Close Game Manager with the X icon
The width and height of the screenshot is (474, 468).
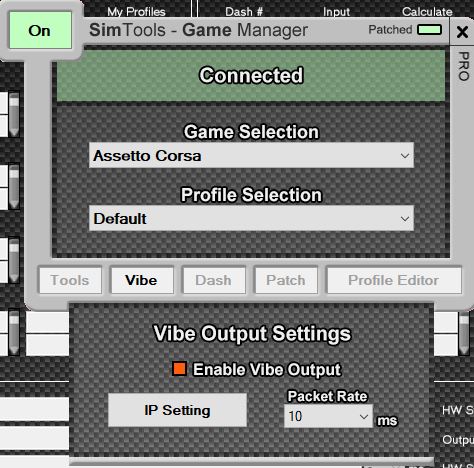(462, 32)
